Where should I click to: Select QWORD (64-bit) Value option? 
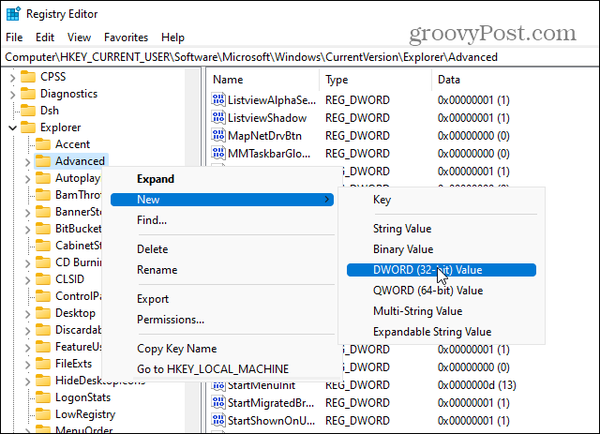click(x=427, y=290)
